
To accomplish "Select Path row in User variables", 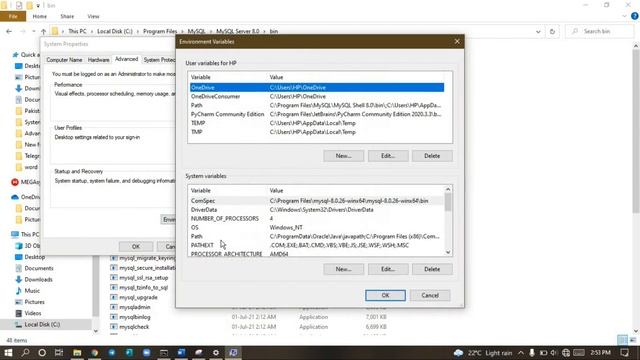I will (x=317, y=105).
